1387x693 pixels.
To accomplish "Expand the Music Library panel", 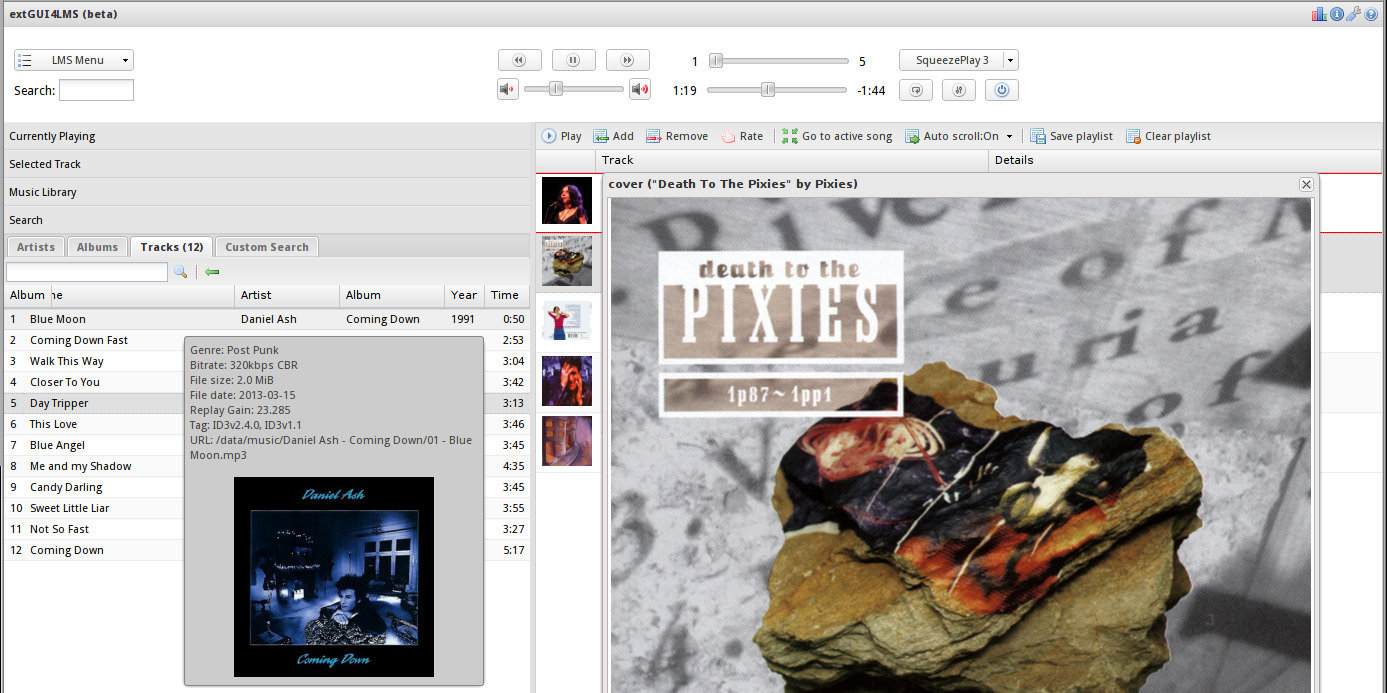I will tap(266, 192).
